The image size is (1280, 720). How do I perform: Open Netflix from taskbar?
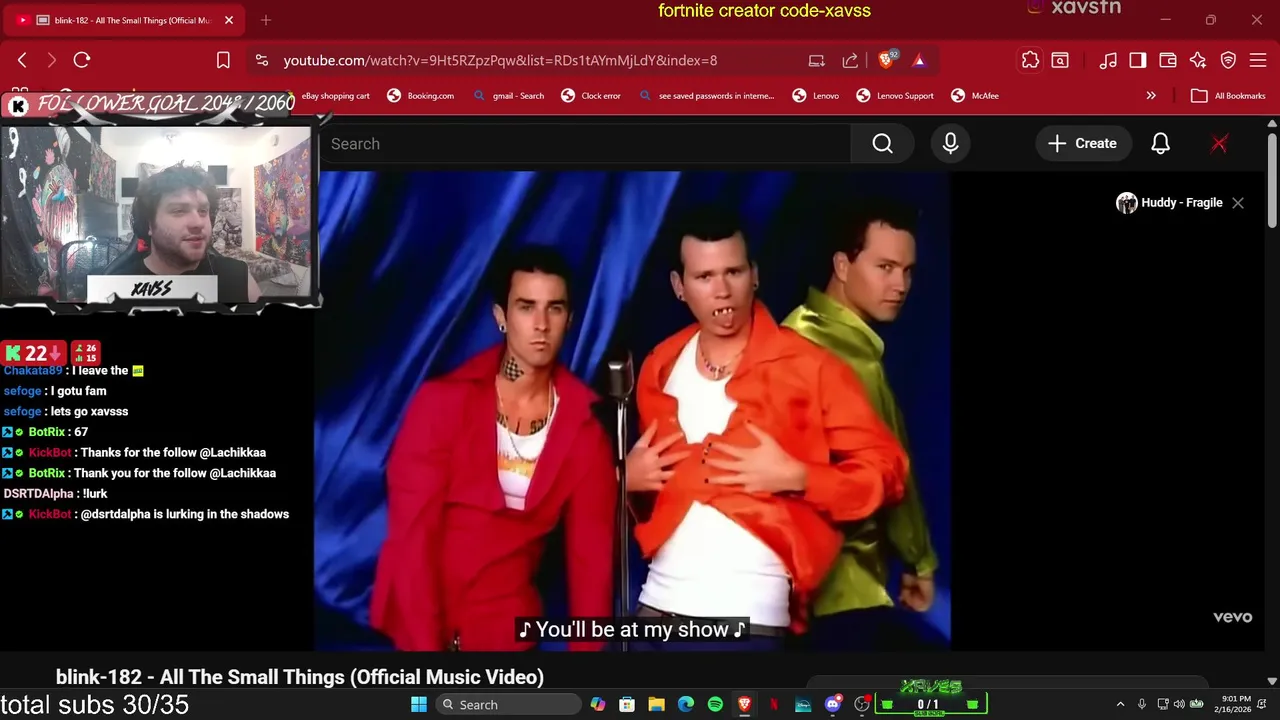pyautogui.click(x=774, y=705)
